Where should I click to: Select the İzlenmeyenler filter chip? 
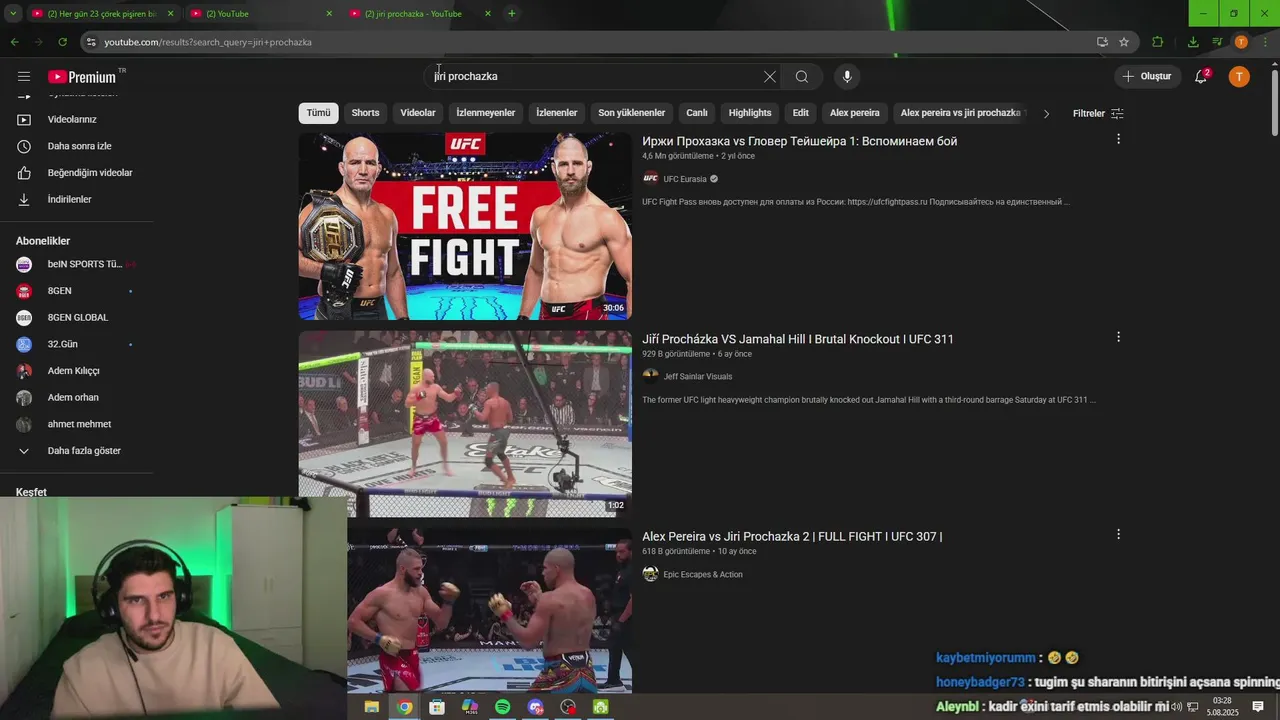486,113
